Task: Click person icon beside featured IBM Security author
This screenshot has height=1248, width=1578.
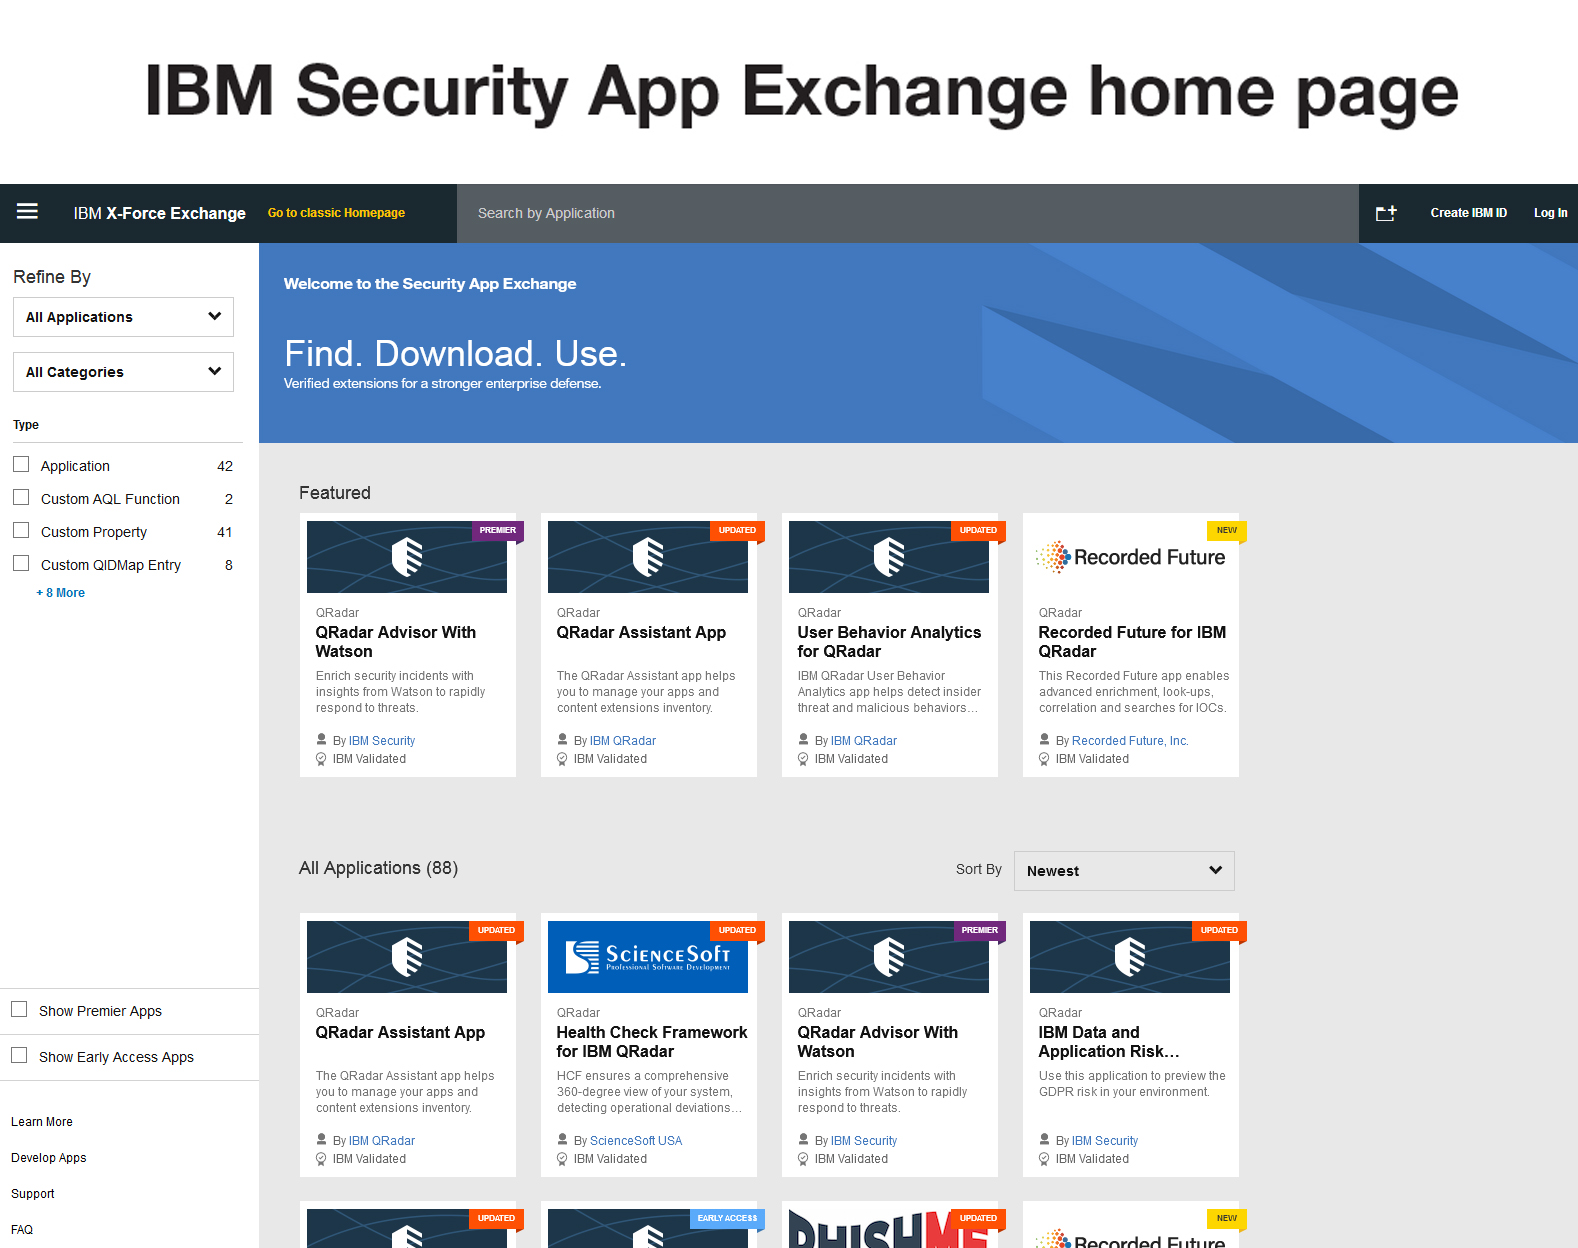Action: tap(321, 740)
